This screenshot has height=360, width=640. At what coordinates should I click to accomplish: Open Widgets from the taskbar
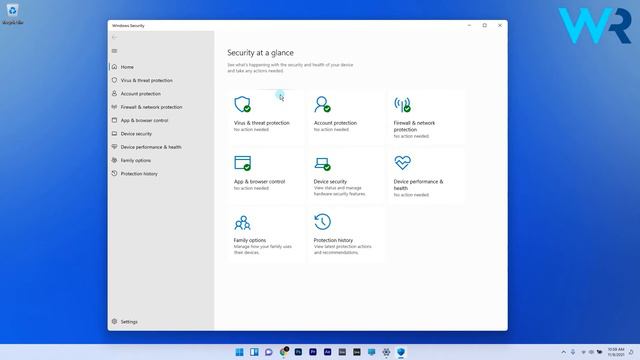coord(254,352)
